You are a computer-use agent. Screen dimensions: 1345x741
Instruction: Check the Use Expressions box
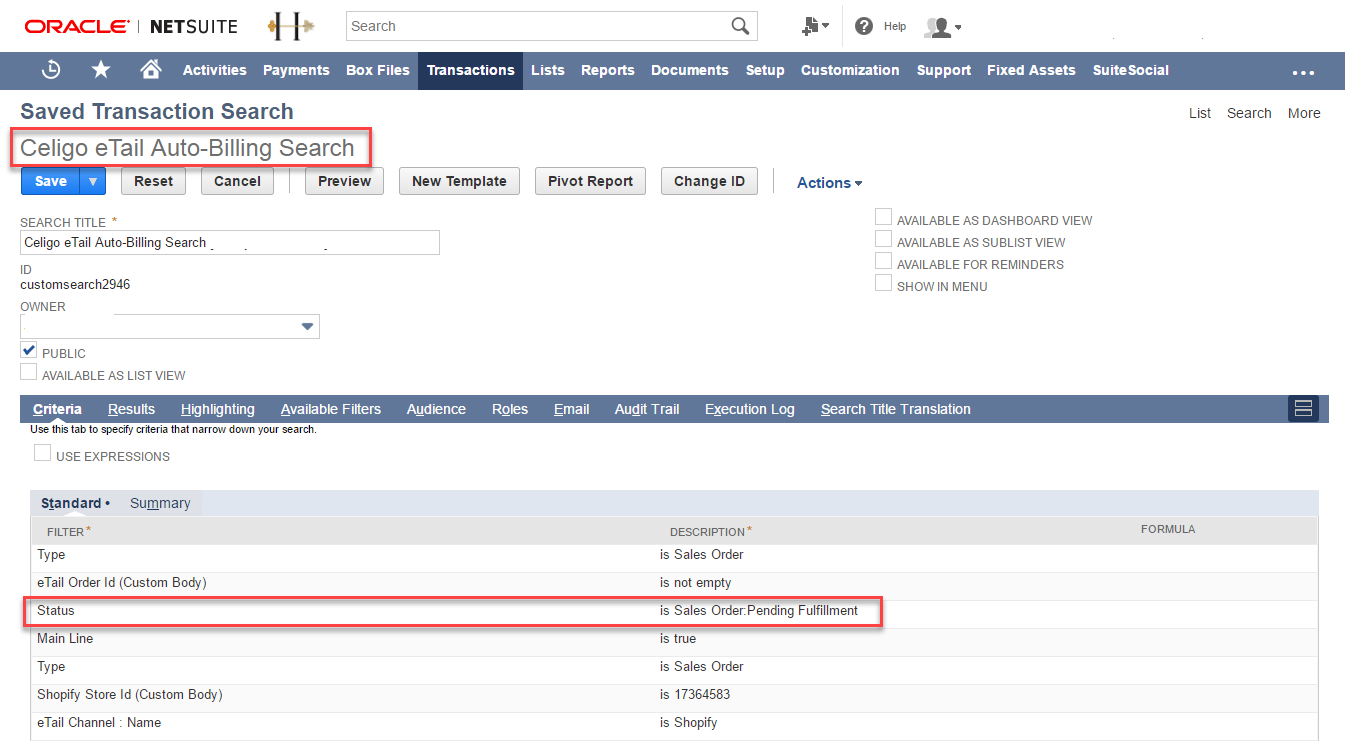coord(42,454)
